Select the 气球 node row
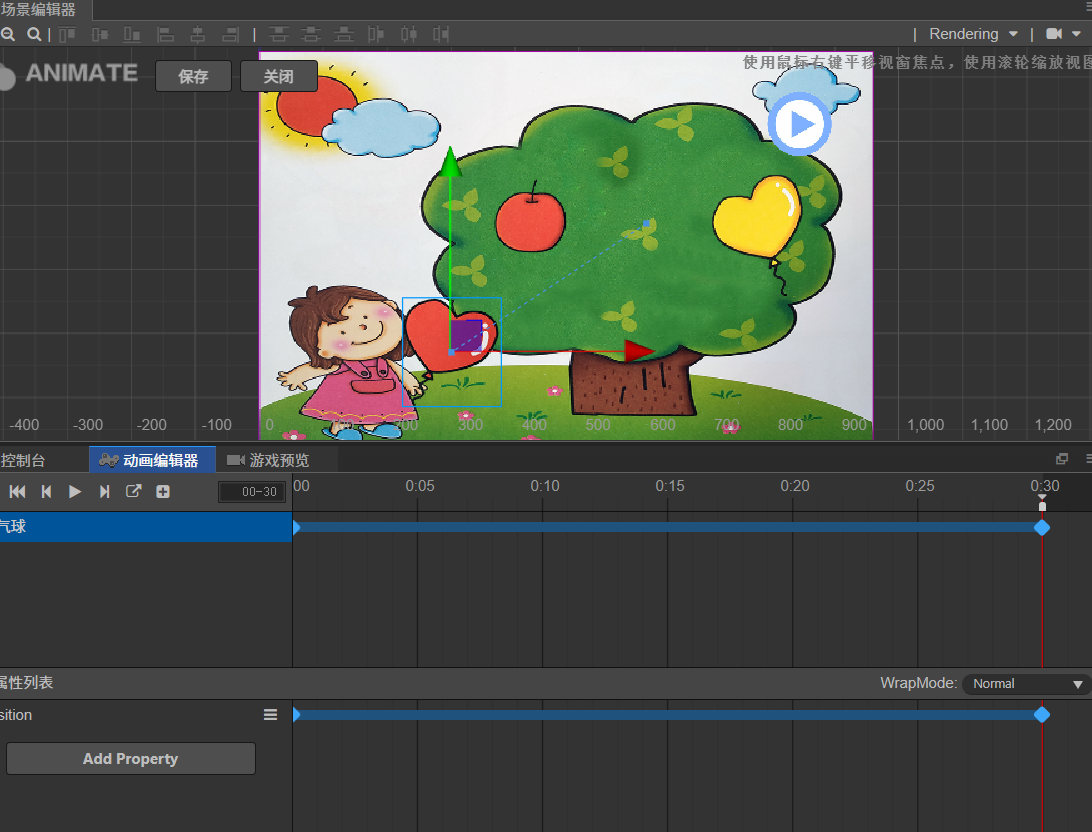Screen dimensions: 1092x832 click(146, 526)
